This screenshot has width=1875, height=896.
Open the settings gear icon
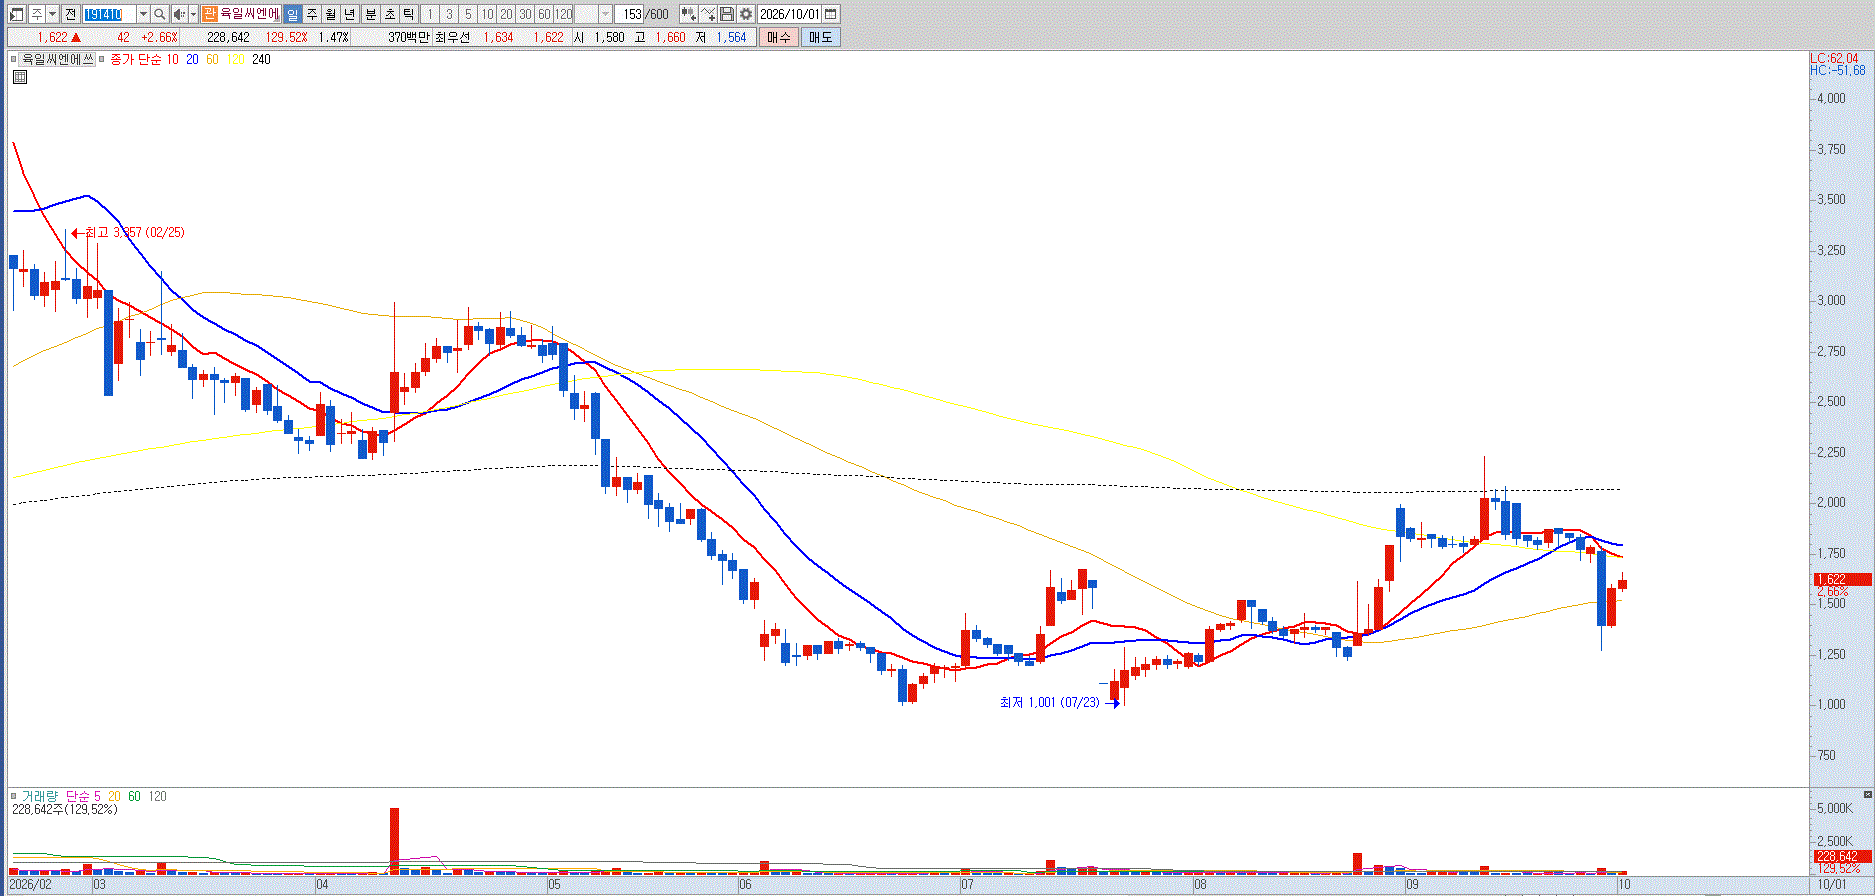[x=746, y=14]
